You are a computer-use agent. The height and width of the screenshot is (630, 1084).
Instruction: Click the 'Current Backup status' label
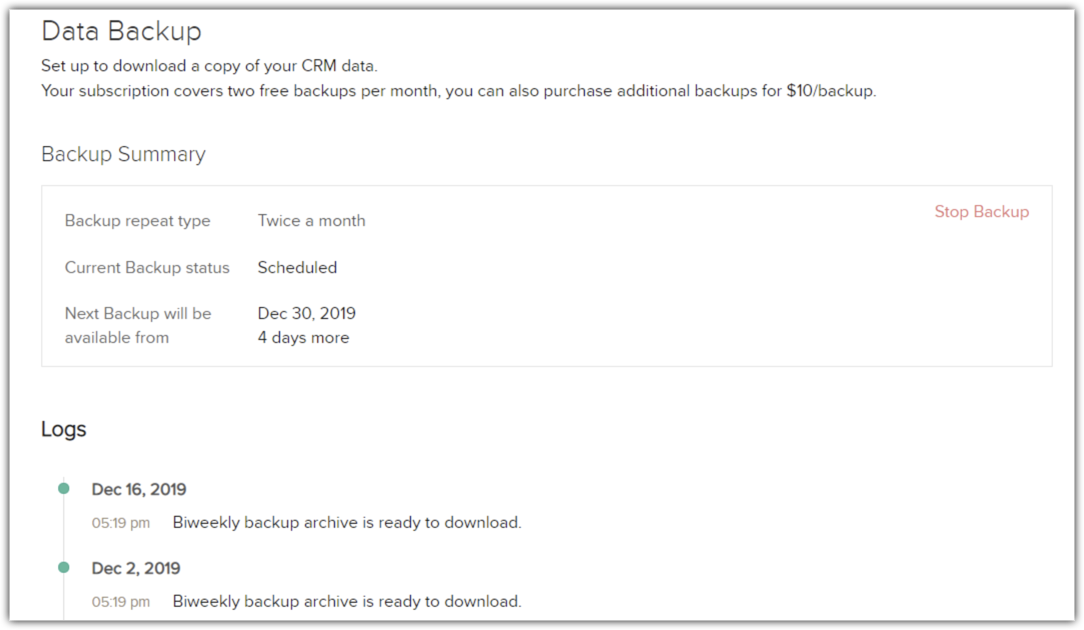coord(147,267)
